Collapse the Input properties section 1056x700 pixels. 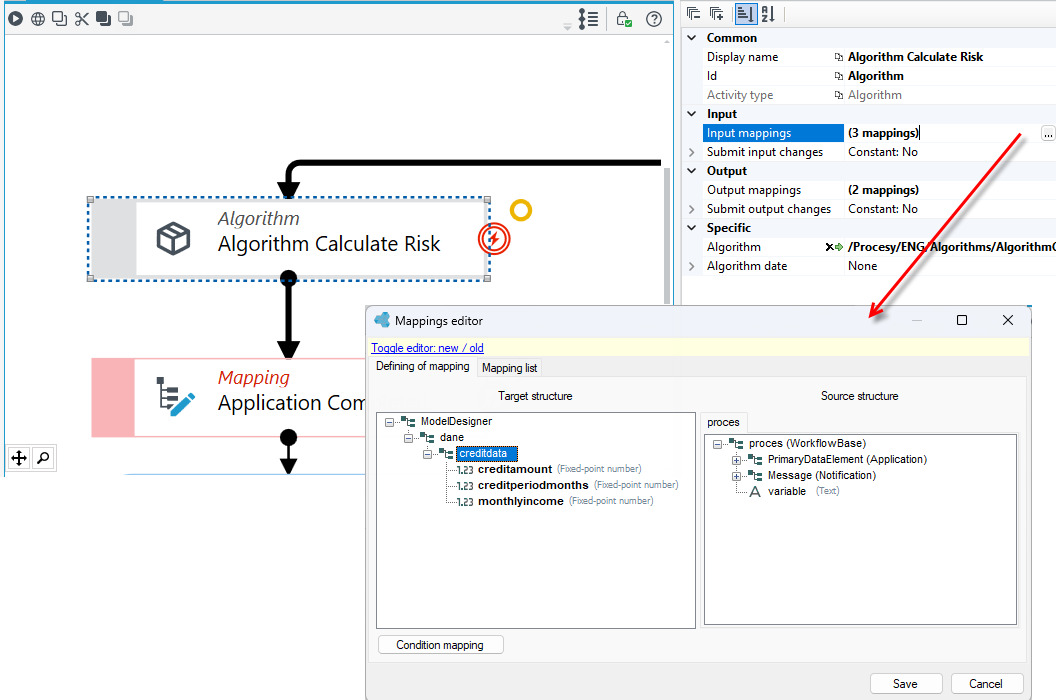(692, 114)
